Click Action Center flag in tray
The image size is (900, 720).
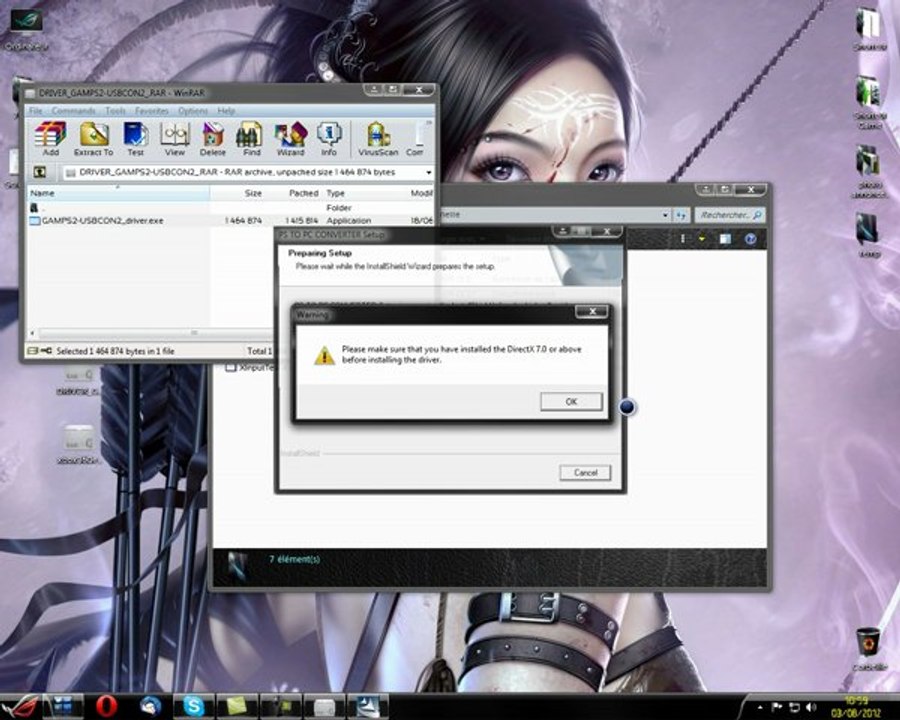[x=777, y=707]
